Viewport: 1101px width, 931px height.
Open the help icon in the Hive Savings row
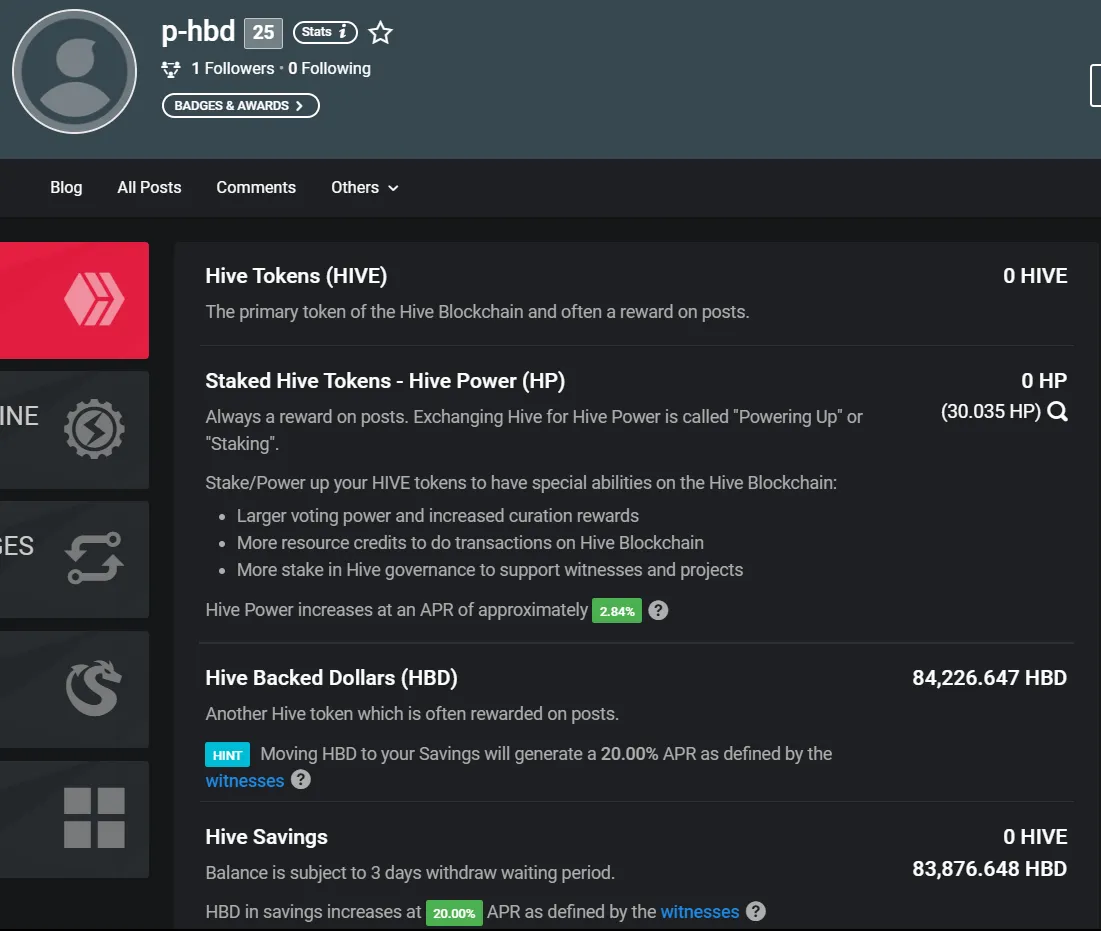(x=756, y=911)
